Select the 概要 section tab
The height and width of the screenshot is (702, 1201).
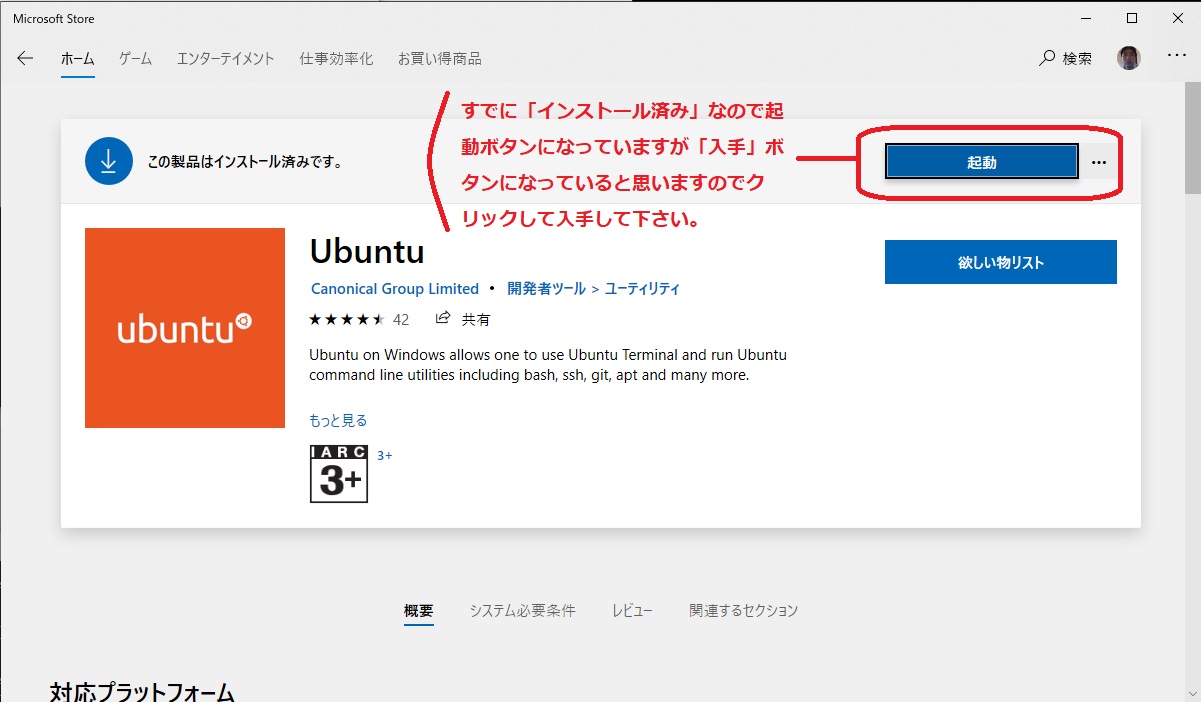[x=419, y=611]
